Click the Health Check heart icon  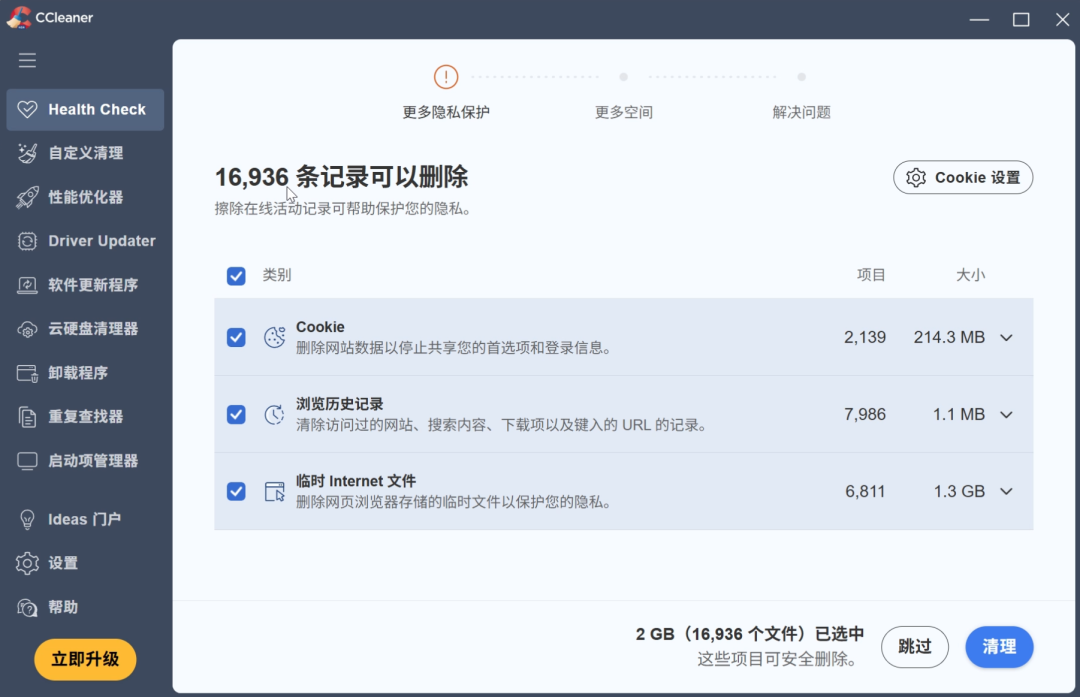[28, 110]
